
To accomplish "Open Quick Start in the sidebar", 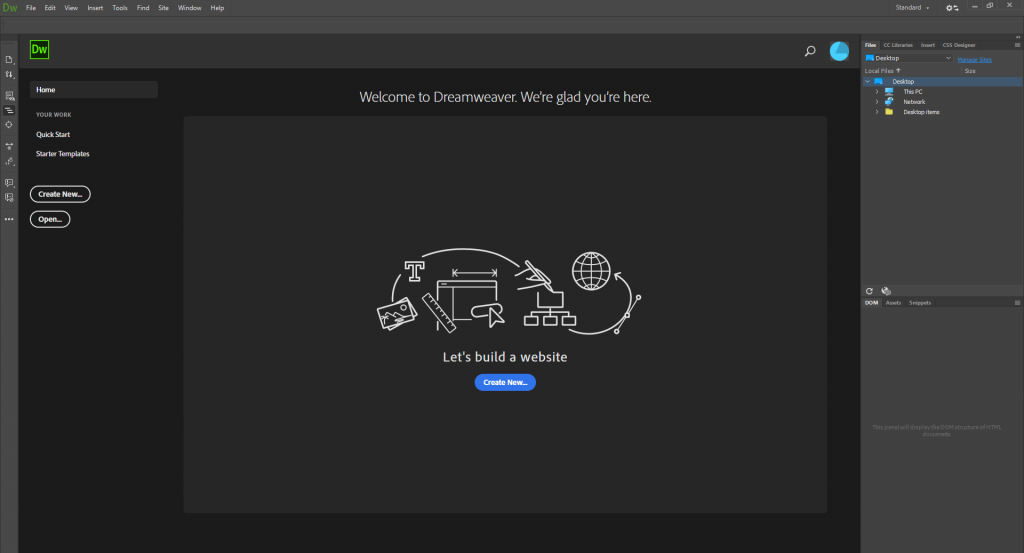I will pyautogui.click(x=53, y=134).
